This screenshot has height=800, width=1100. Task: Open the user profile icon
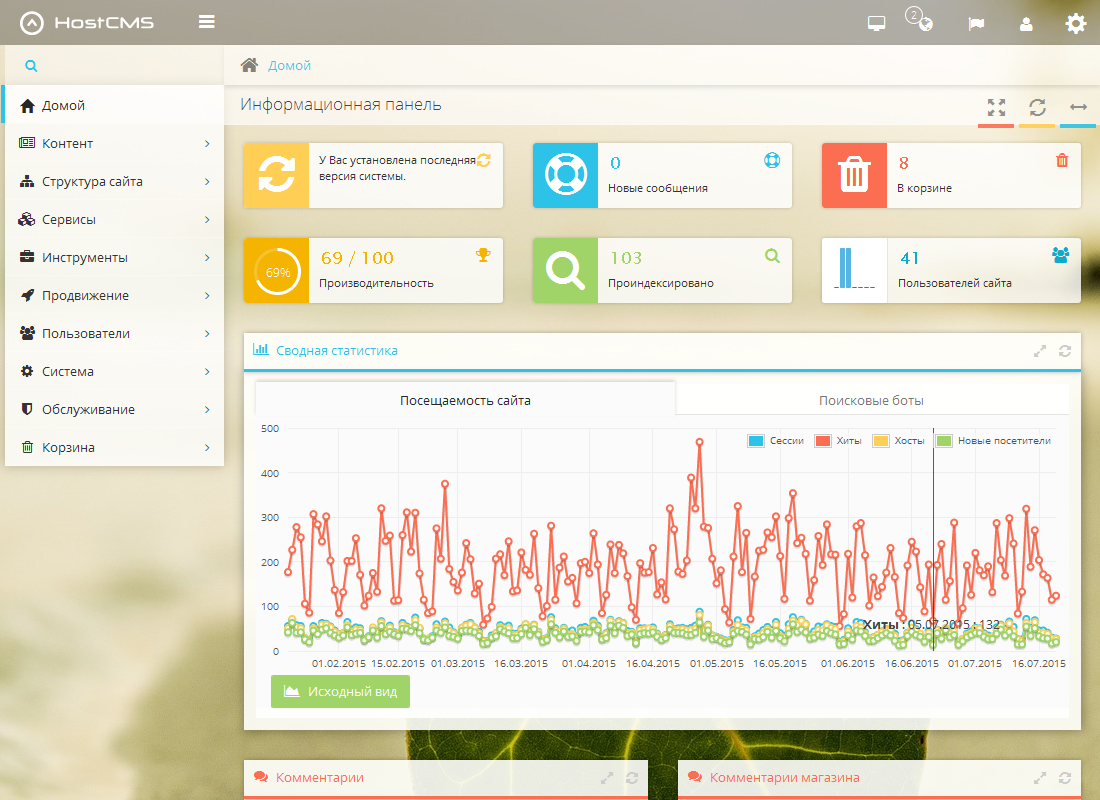coord(1026,24)
